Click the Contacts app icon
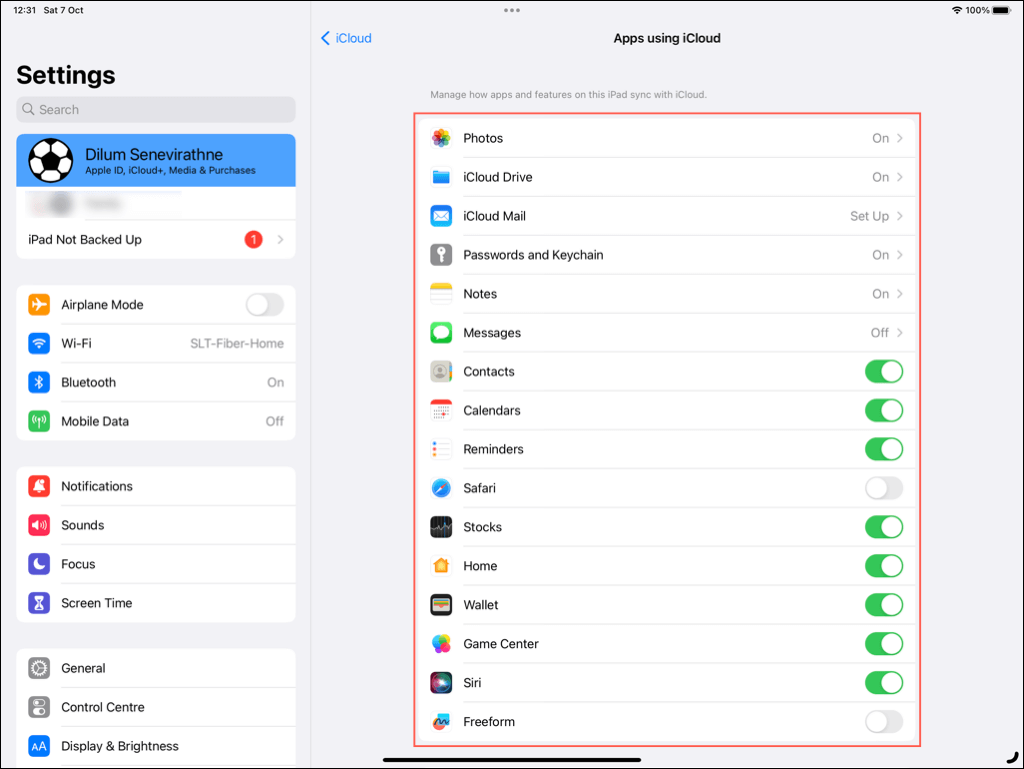 441,371
